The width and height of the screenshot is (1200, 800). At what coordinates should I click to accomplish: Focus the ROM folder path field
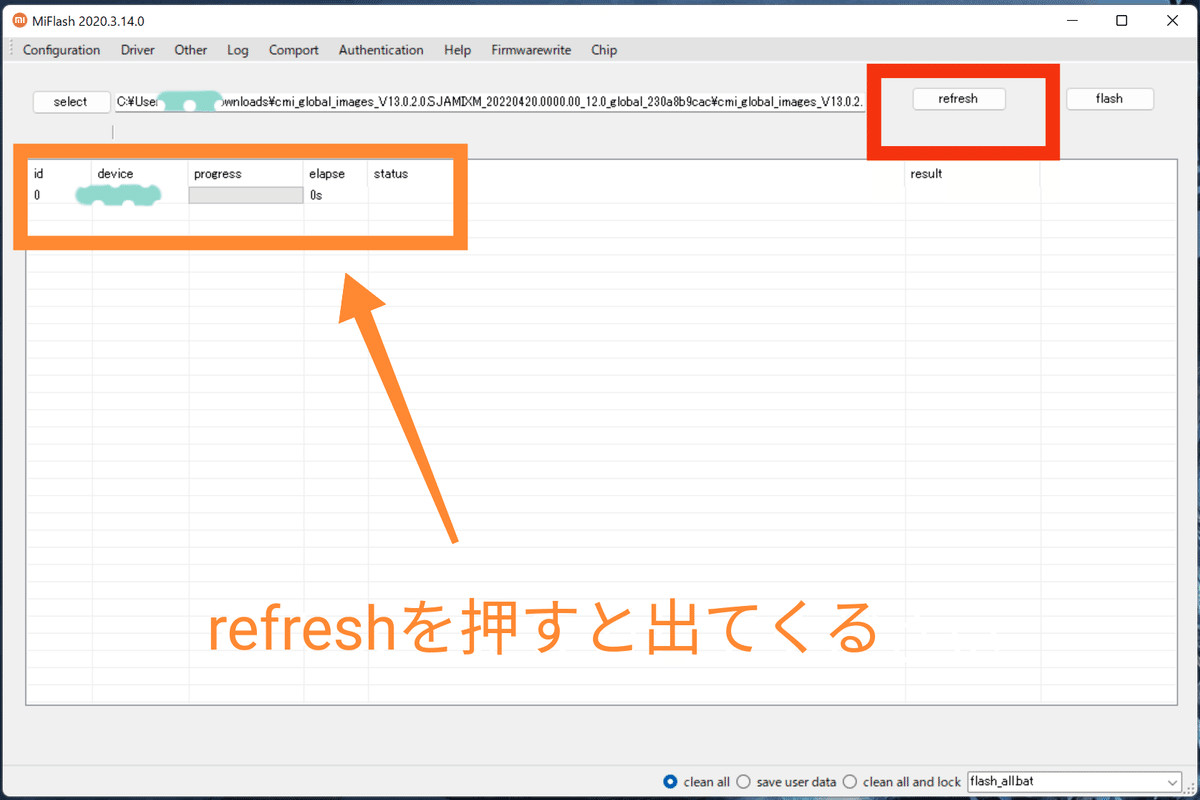coord(490,102)
